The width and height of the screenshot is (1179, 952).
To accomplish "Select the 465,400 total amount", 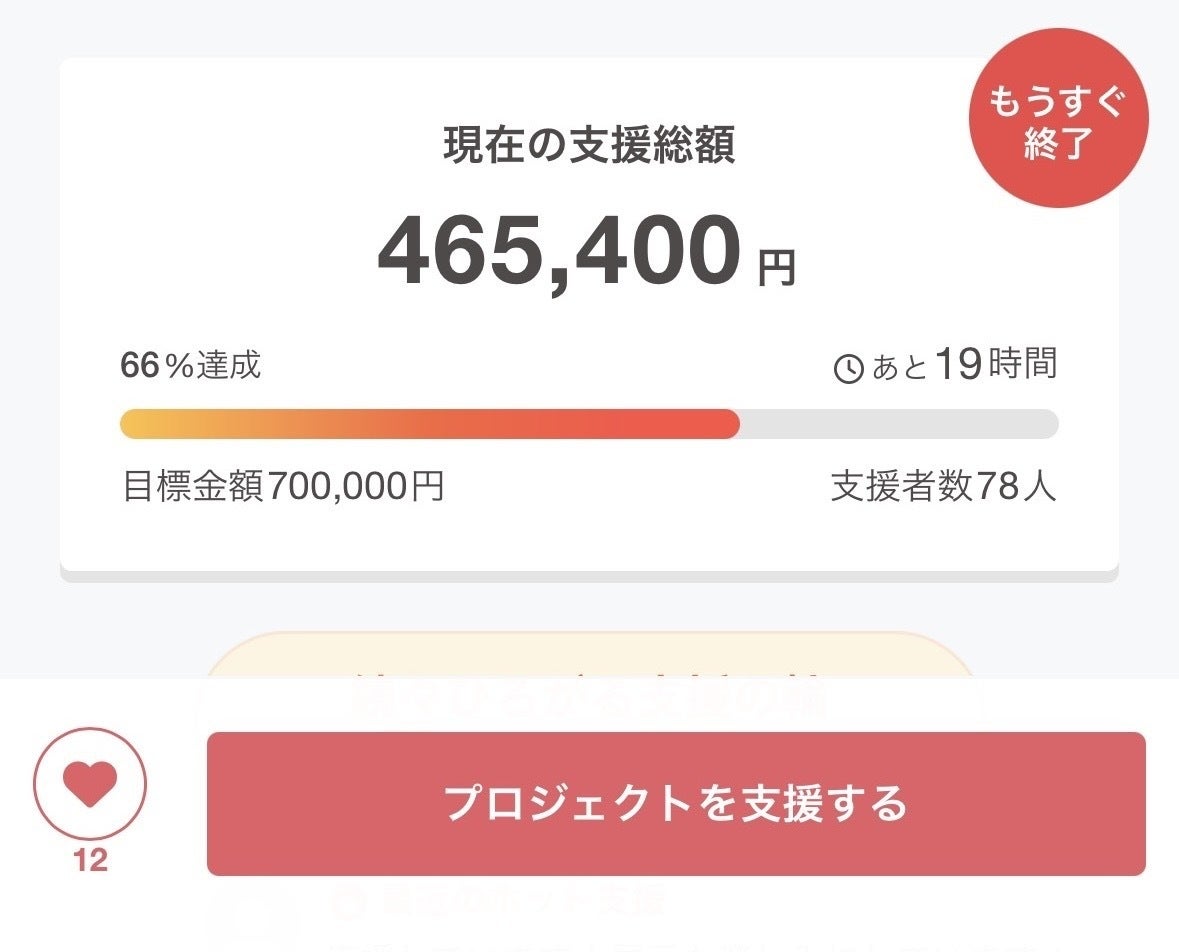I will (x=559, y=251).
